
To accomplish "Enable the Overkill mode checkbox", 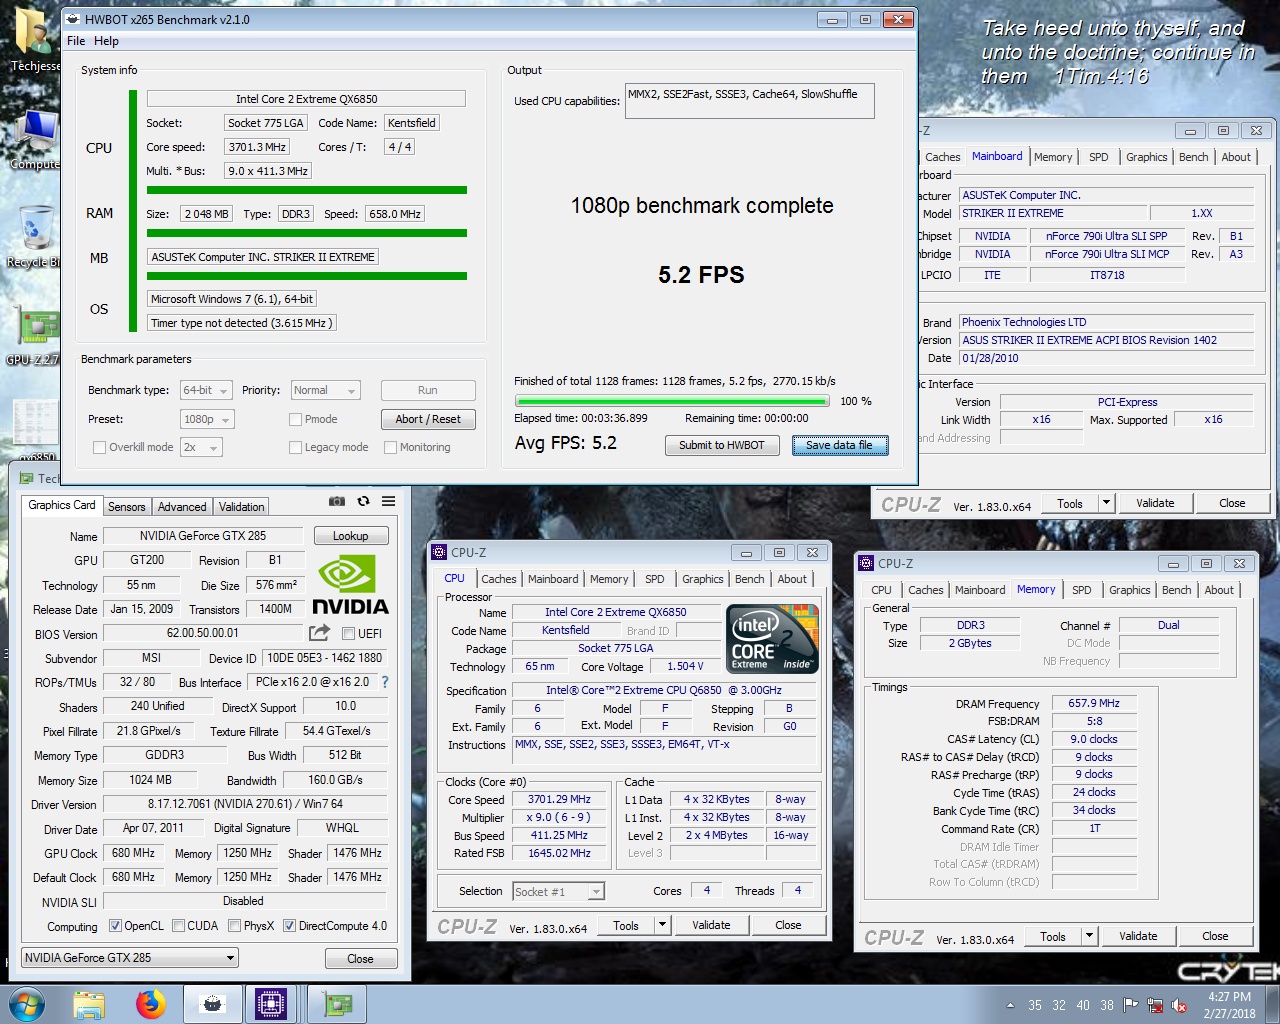I will pyautogui.click(x=99, y=447).
